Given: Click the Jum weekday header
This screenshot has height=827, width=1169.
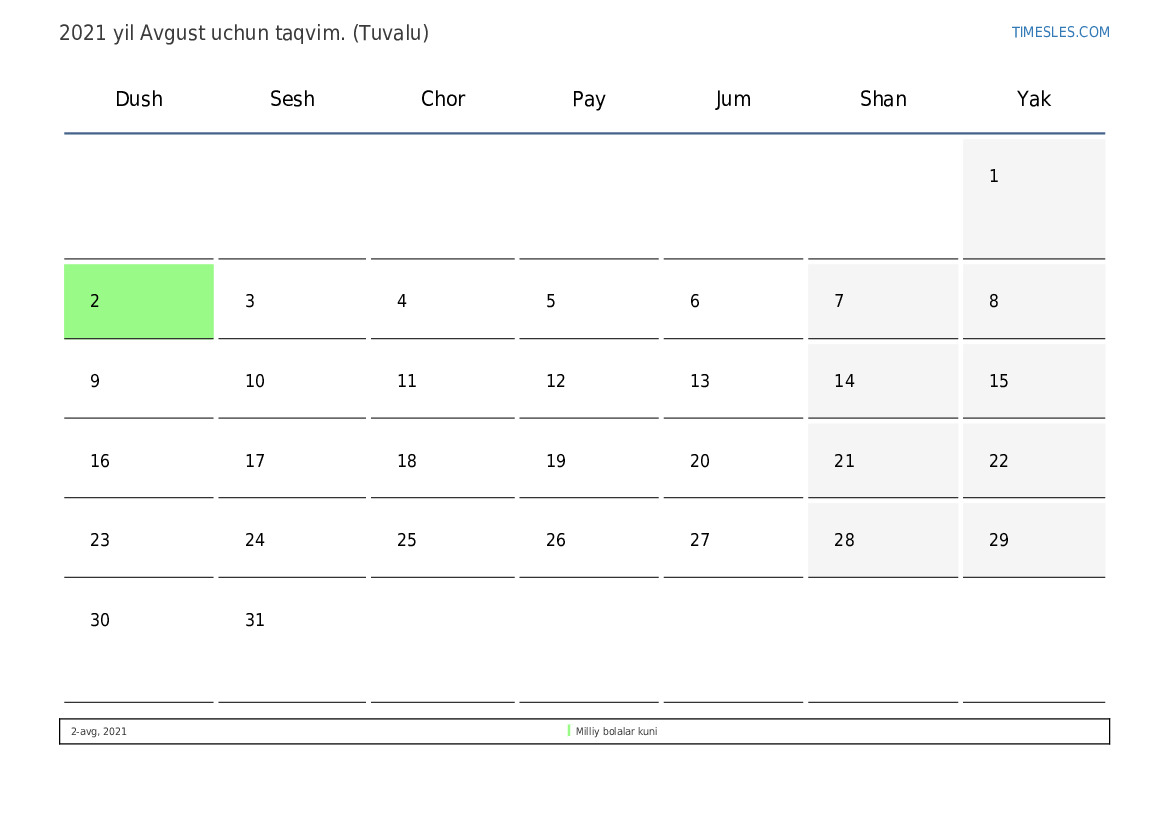Looking at the screenshot, I should 733,99.
